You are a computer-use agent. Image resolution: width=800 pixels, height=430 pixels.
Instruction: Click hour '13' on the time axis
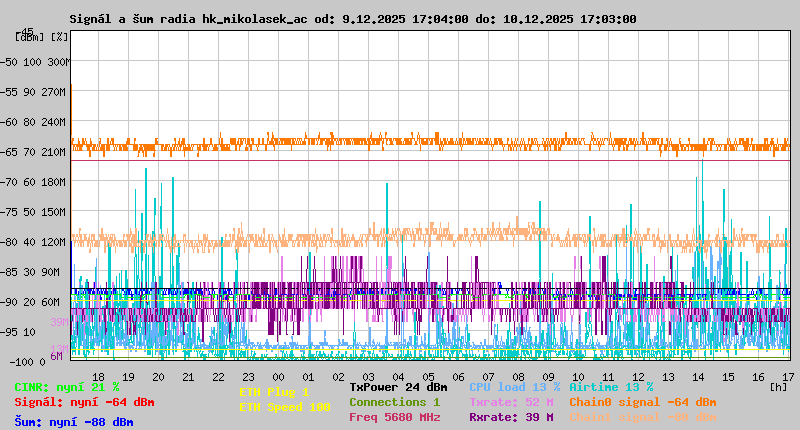point(668,377)
